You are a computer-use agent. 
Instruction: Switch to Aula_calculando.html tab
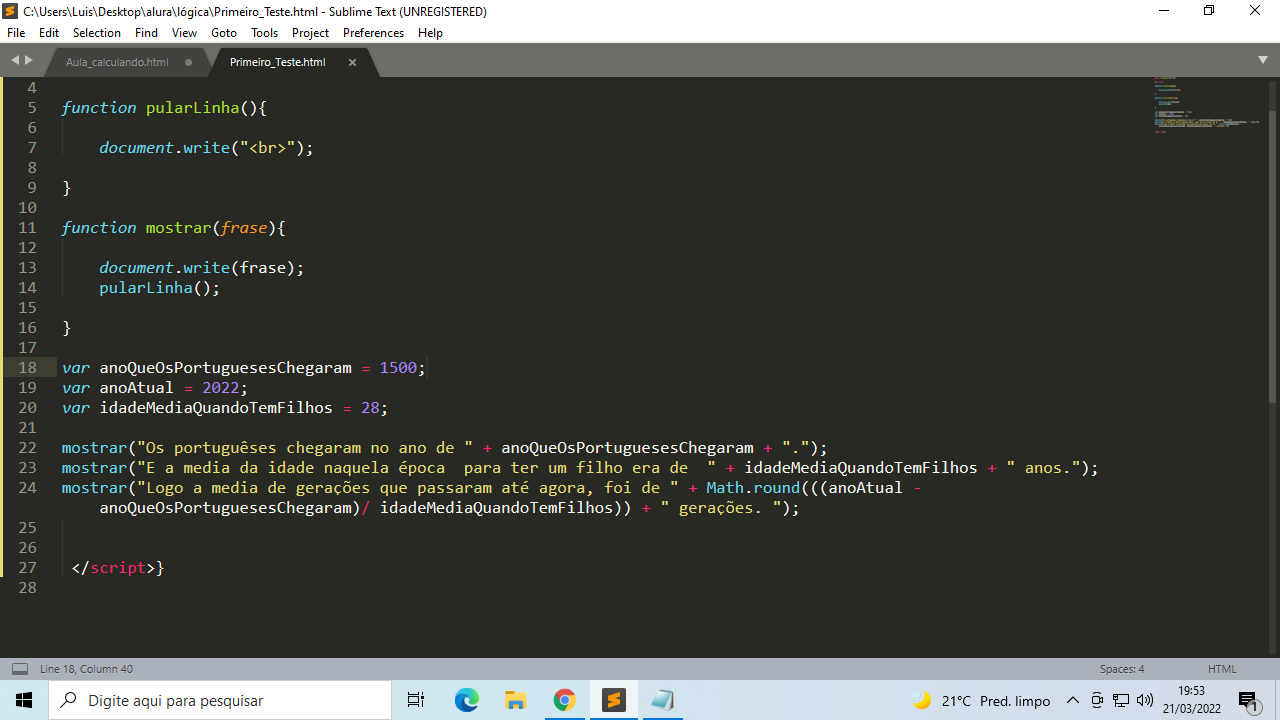point(117,62)
